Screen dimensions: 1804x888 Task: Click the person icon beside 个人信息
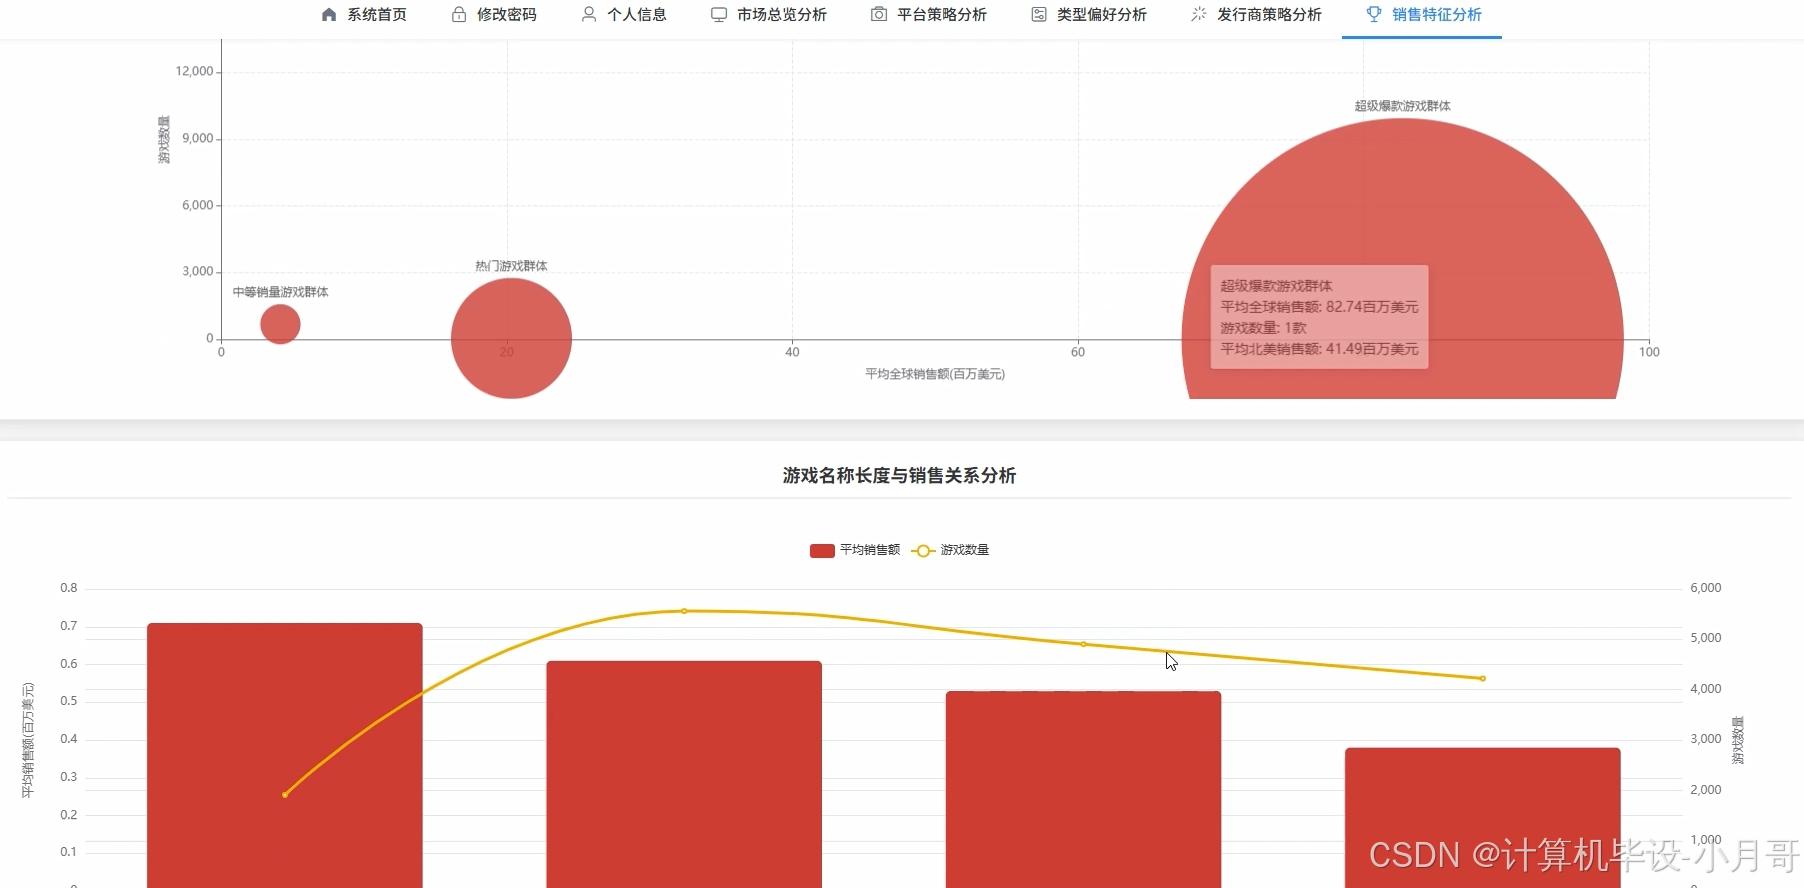tap(589, 14)
